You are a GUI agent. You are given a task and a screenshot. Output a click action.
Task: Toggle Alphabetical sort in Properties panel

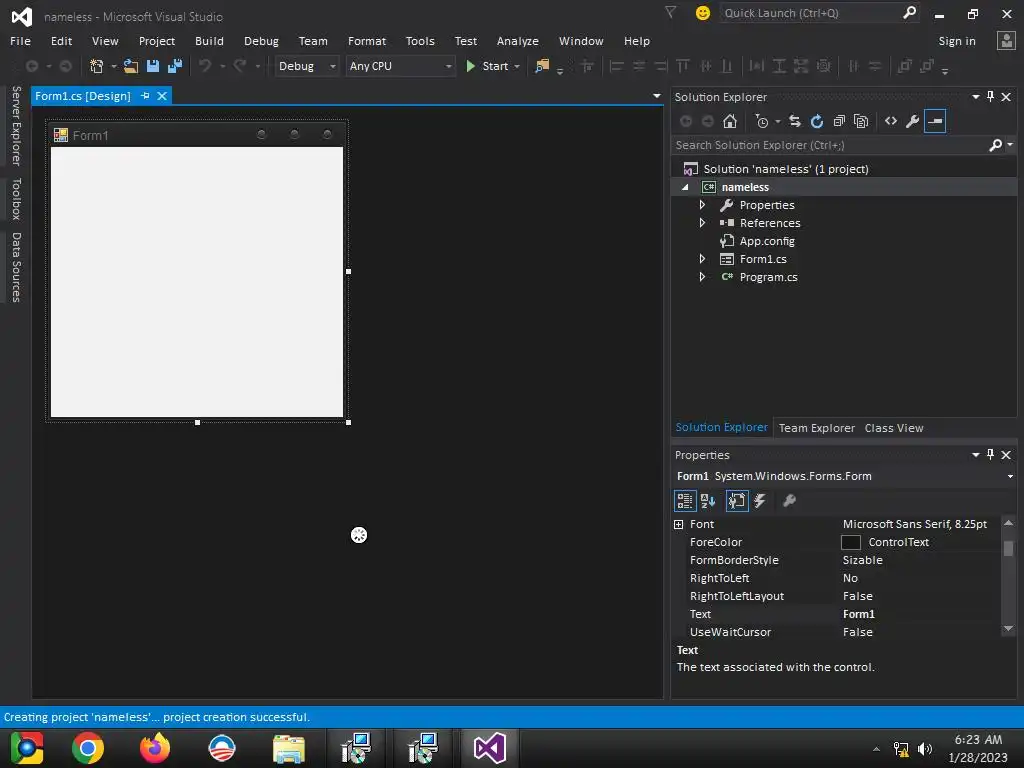[708, 501]
